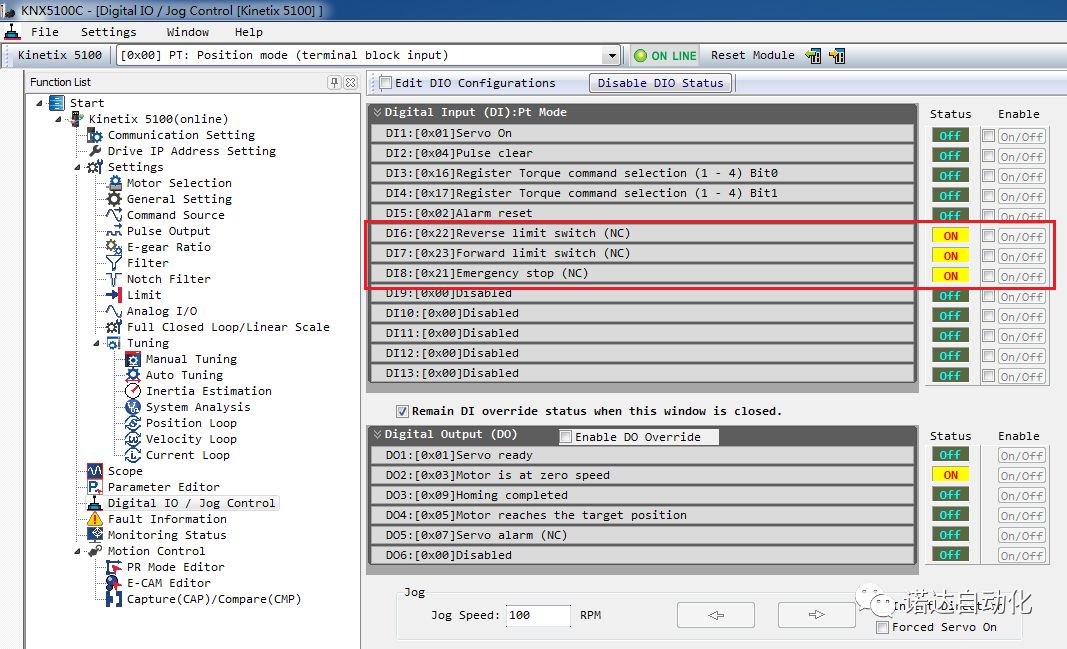Tick the DI2 Pulse clear enable checkbox
Screen dimensions: 1067x649
(988, 156)
